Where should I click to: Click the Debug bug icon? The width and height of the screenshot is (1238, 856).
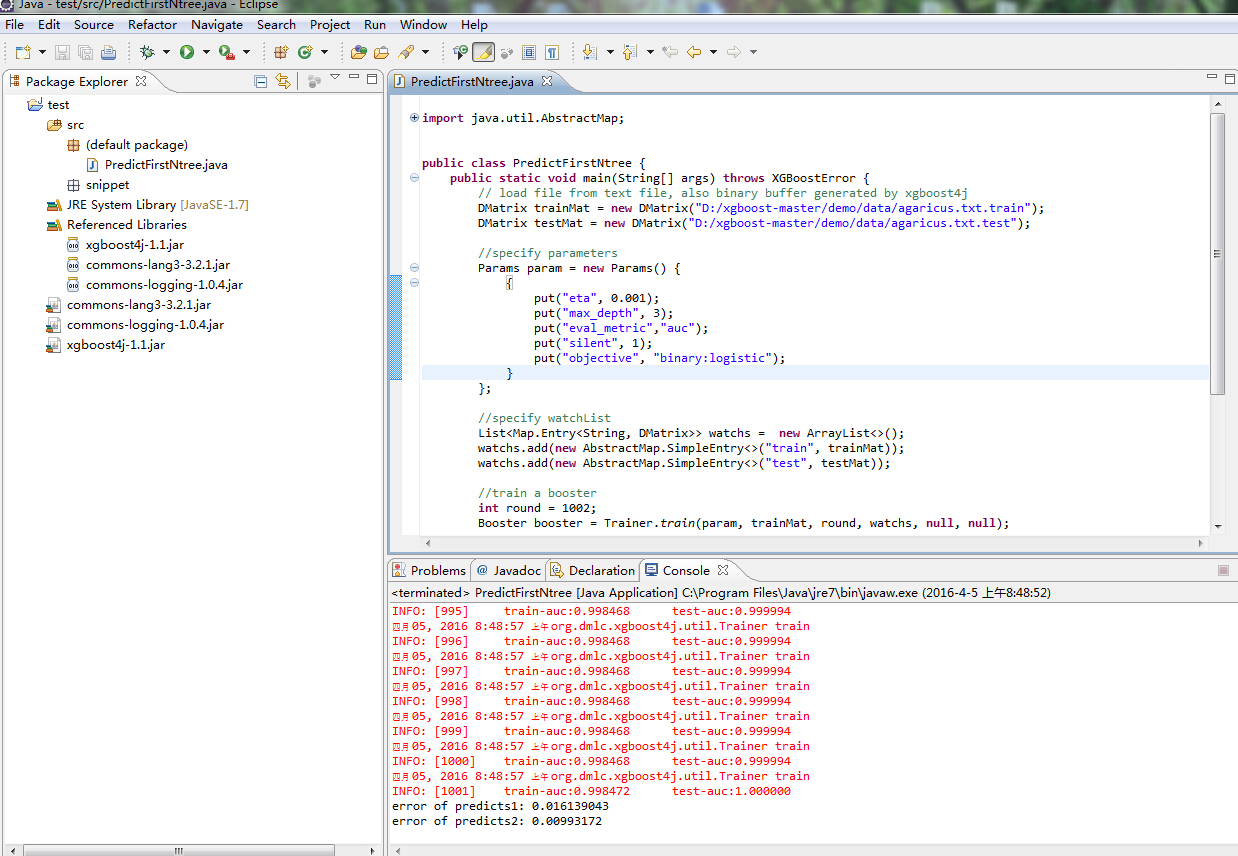pos(147,52)
